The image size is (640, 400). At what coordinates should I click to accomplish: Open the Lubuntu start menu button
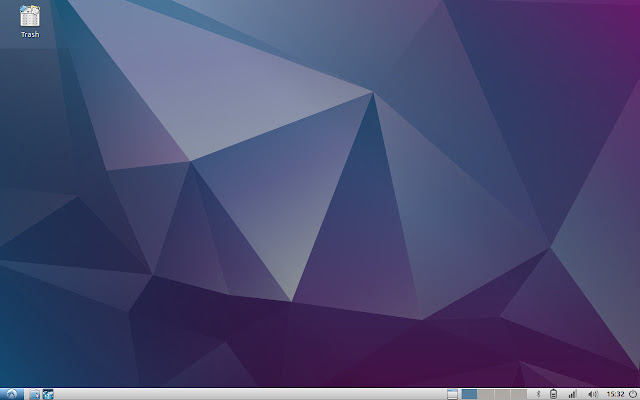point(11,394)
